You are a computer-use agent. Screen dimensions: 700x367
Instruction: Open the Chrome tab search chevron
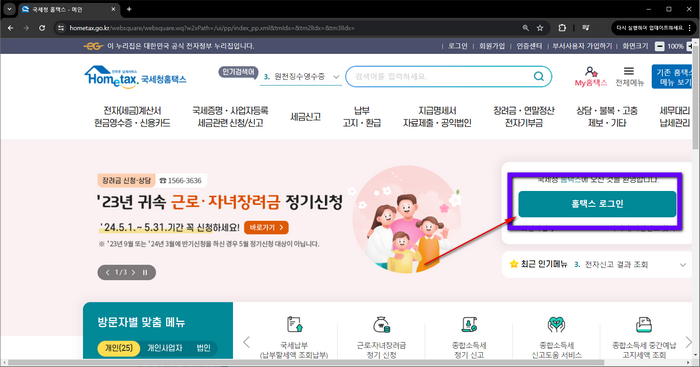pos(9,9)
